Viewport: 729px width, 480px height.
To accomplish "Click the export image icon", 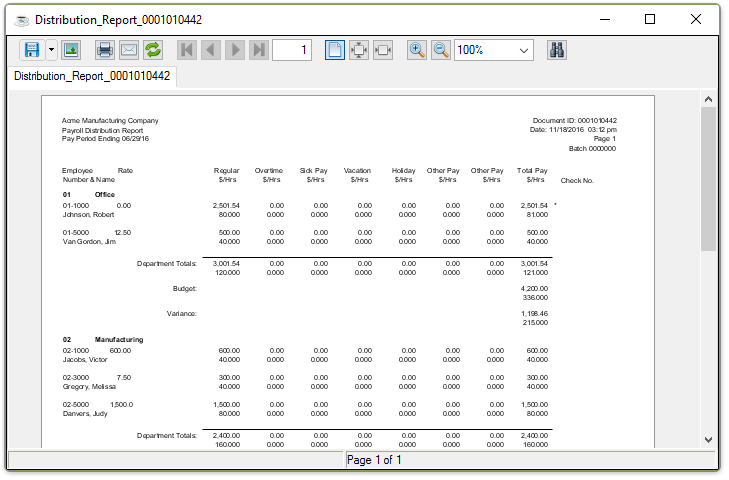I will coord(71,50).
